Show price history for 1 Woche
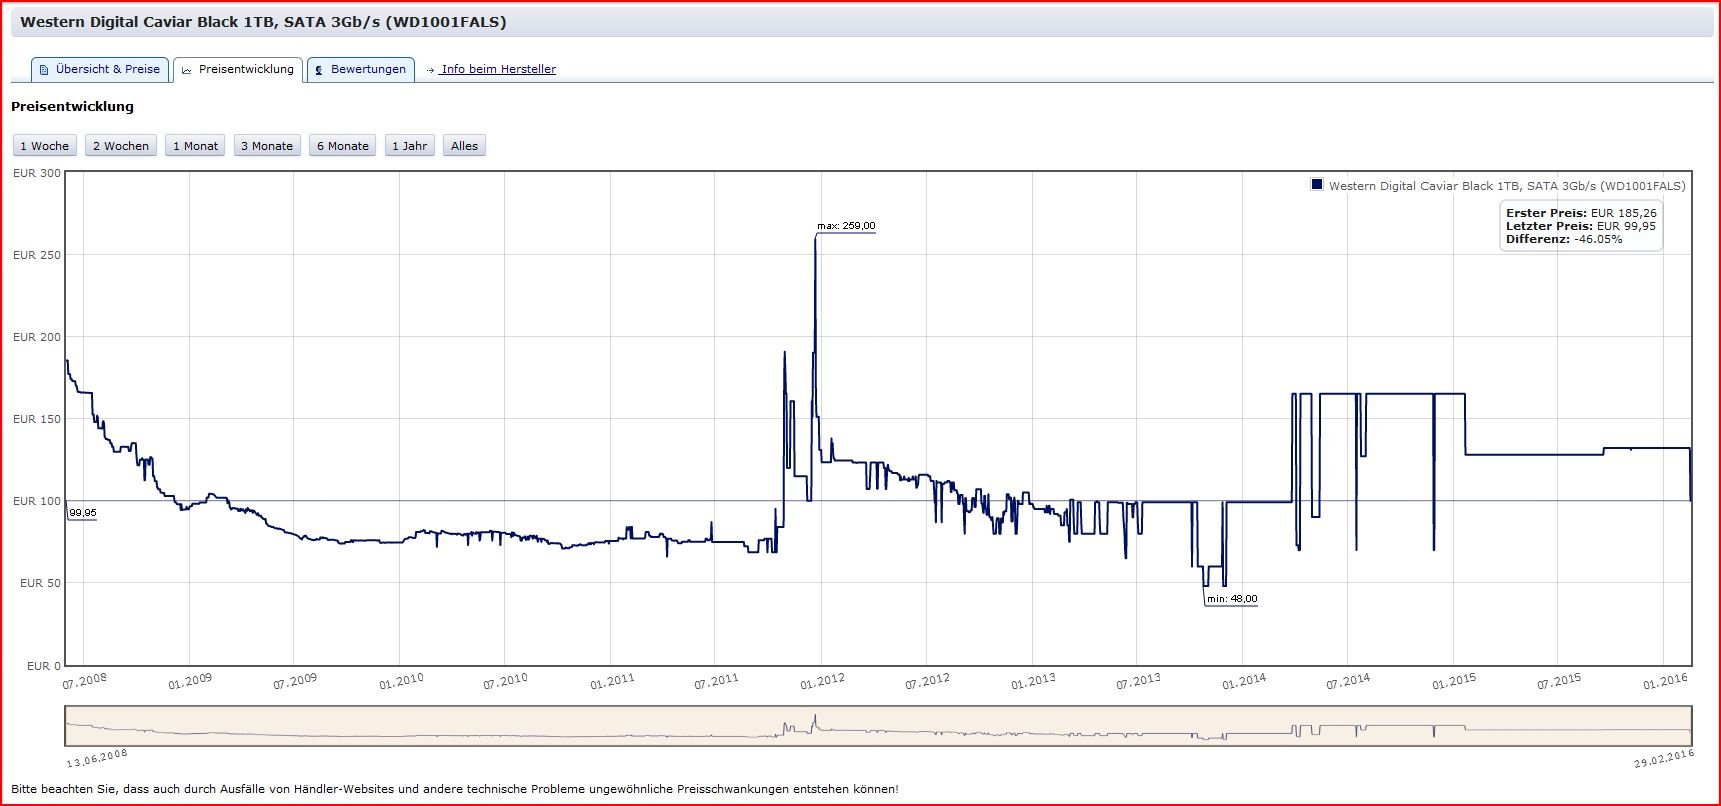 [x=45, y=146]
